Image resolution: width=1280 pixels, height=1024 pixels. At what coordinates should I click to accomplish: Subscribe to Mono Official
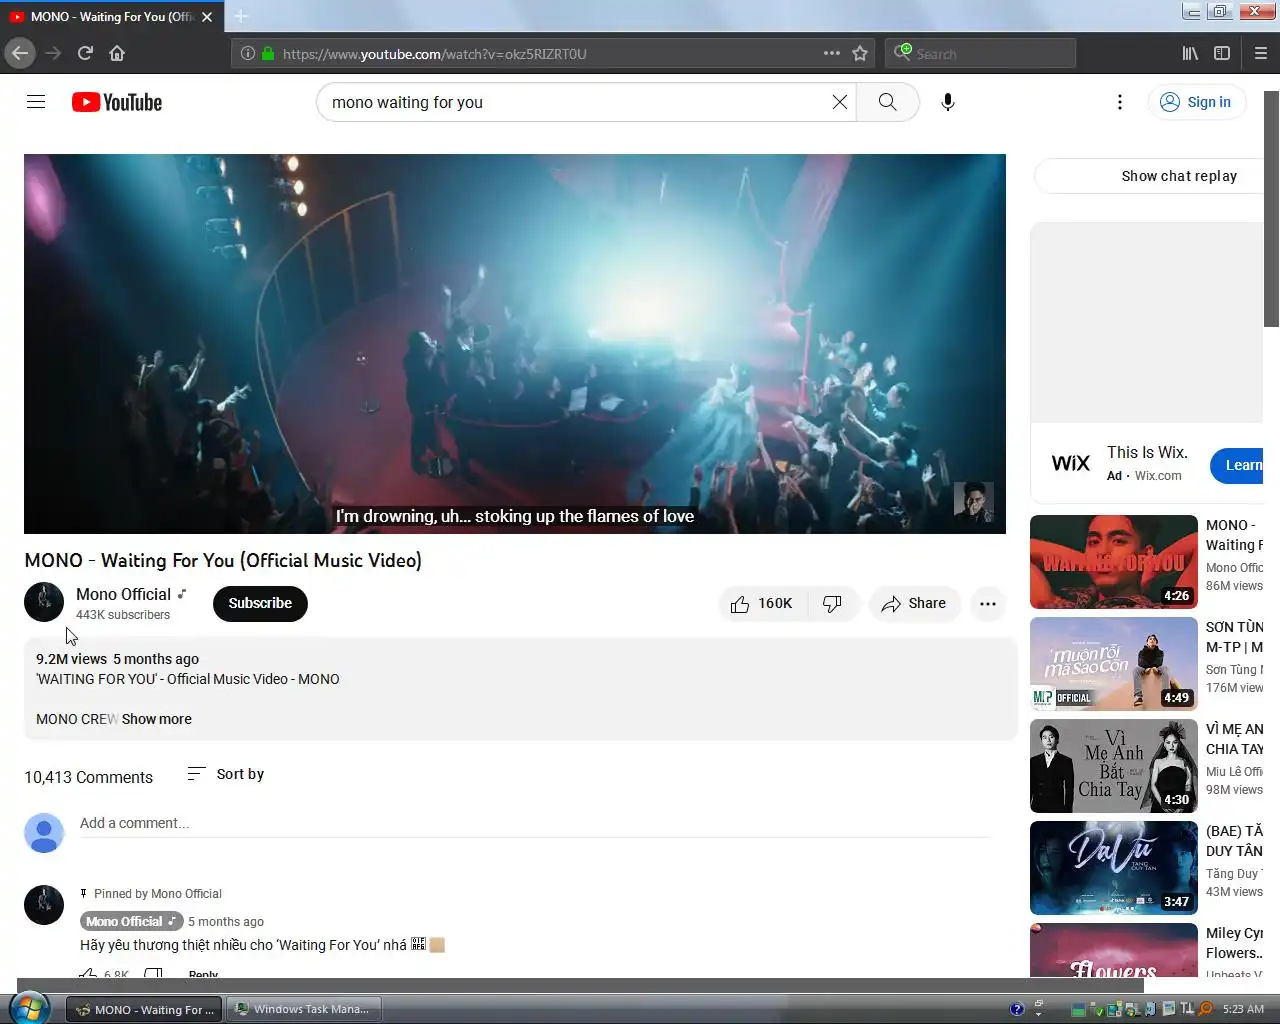[x=260, y=604]
